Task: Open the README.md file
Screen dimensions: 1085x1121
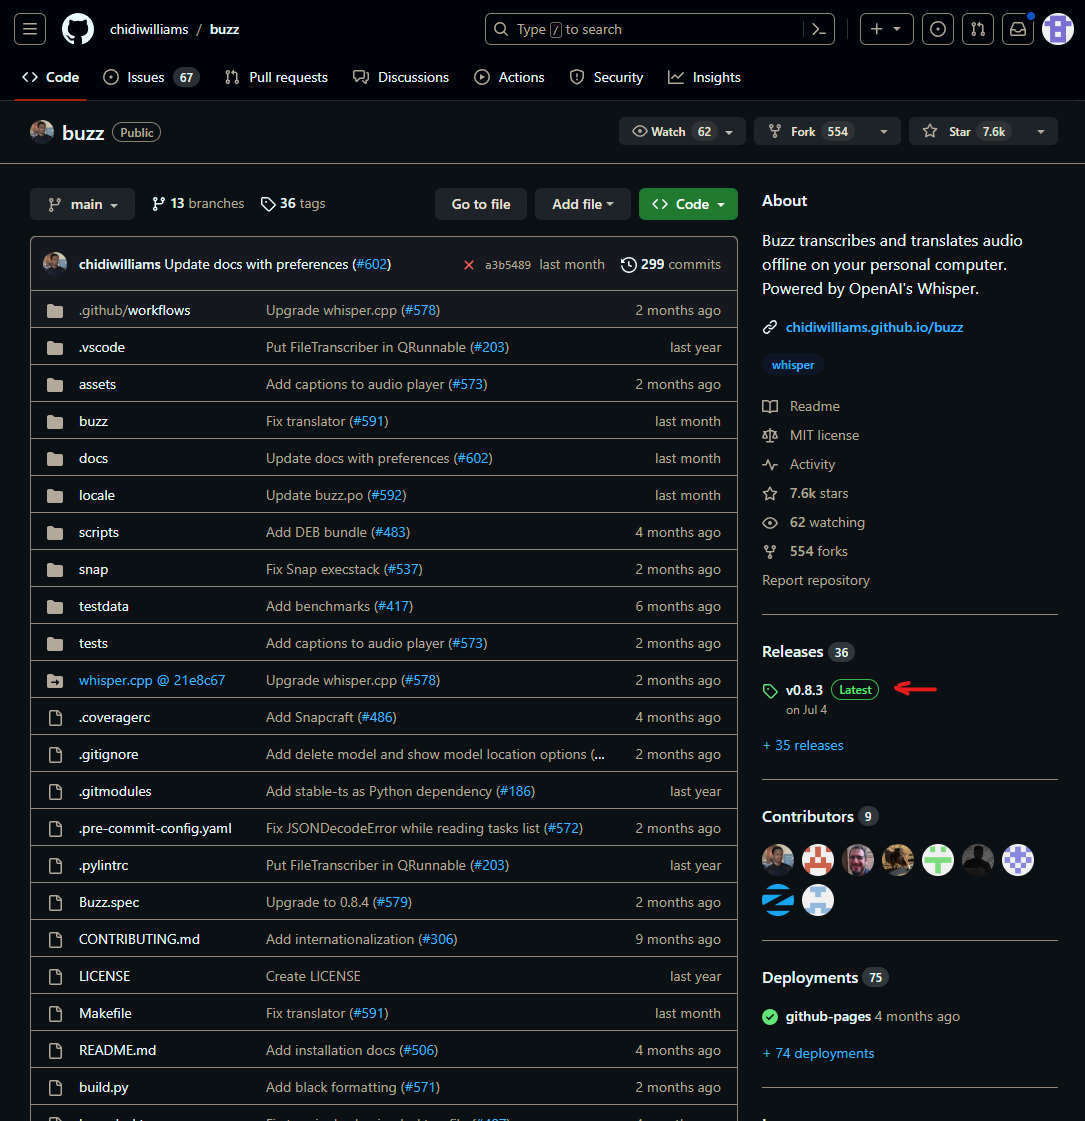Action: click(117, 1050)
